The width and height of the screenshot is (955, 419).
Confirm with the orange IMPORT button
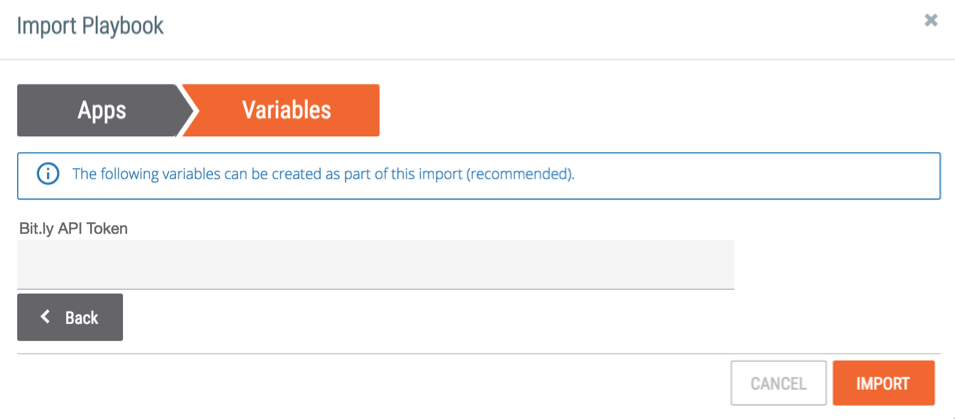click(883, 383)
